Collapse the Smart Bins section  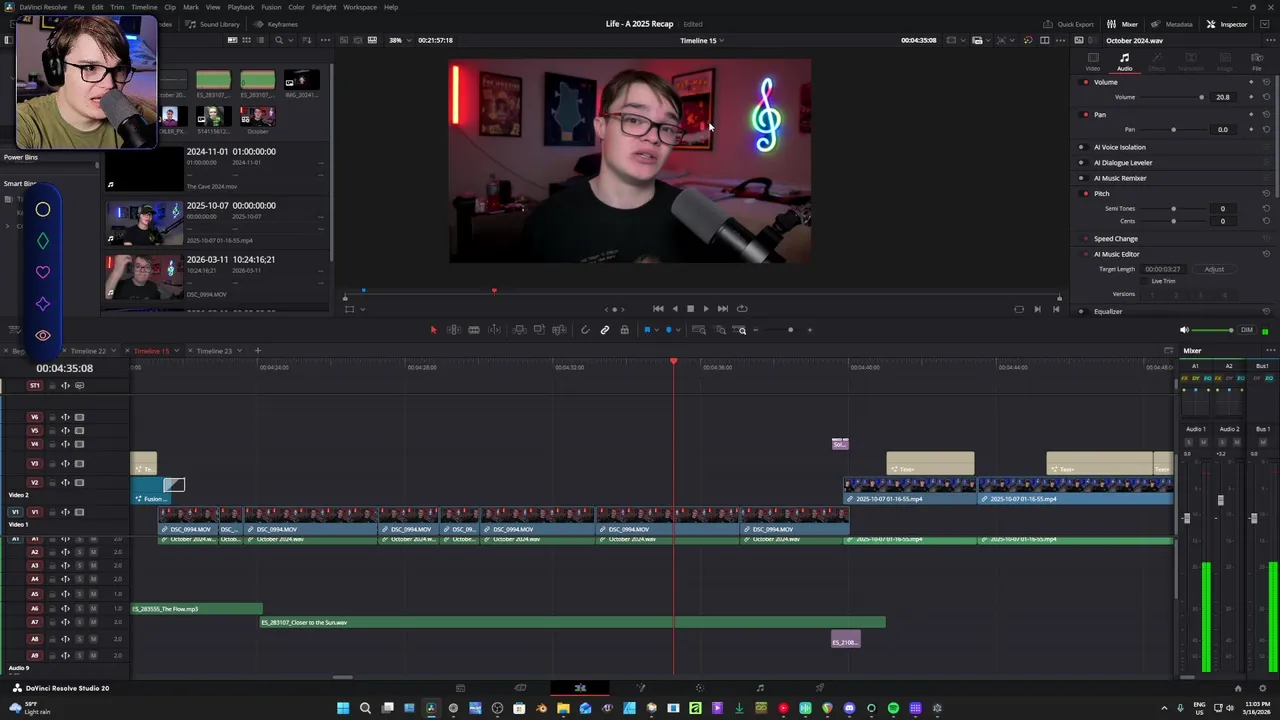(x=19, y=183)
